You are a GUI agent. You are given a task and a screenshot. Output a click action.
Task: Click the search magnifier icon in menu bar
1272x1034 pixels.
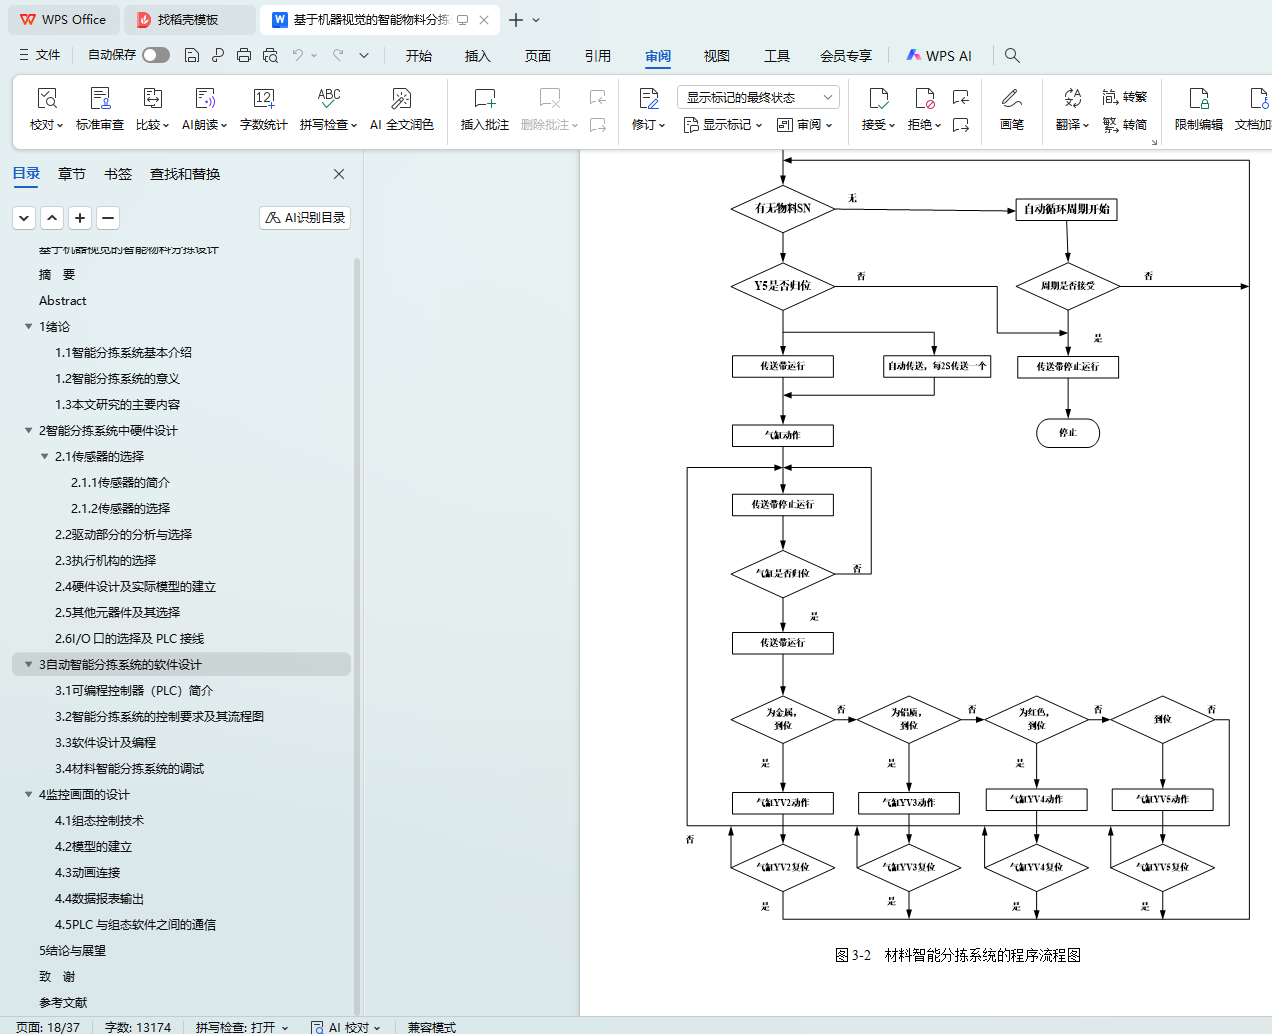pyautogui.click(x=1012, y=56)
